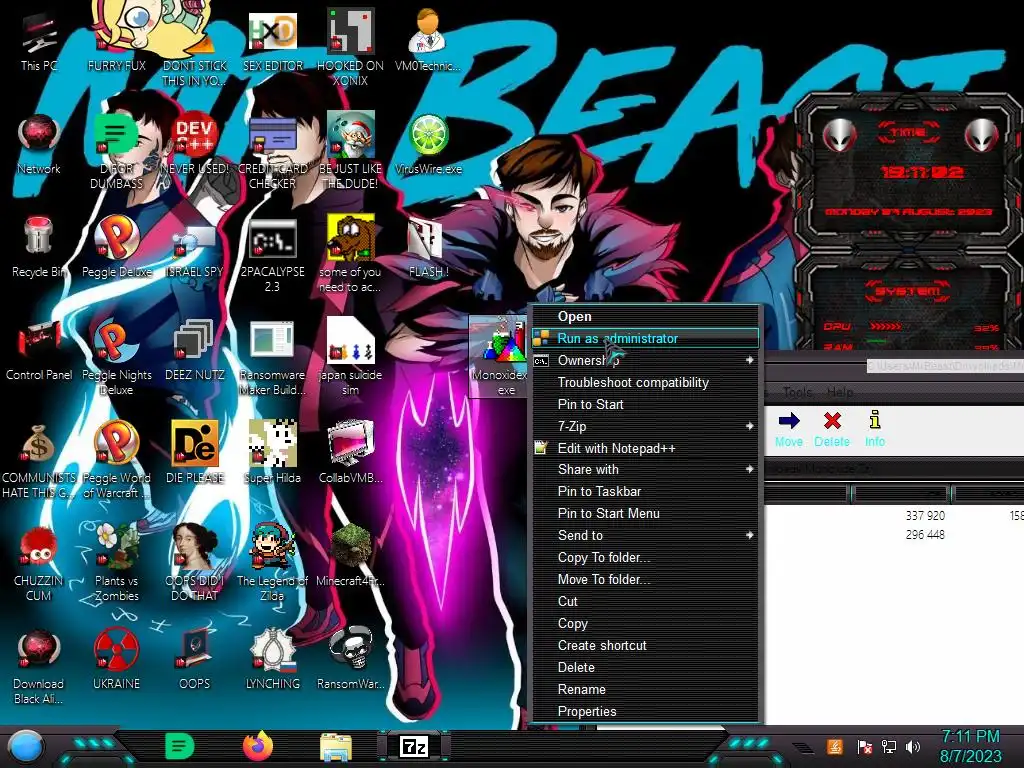Select The Legend of Zilda icon
The image size is (1024, 768).
tap(273, 563)
